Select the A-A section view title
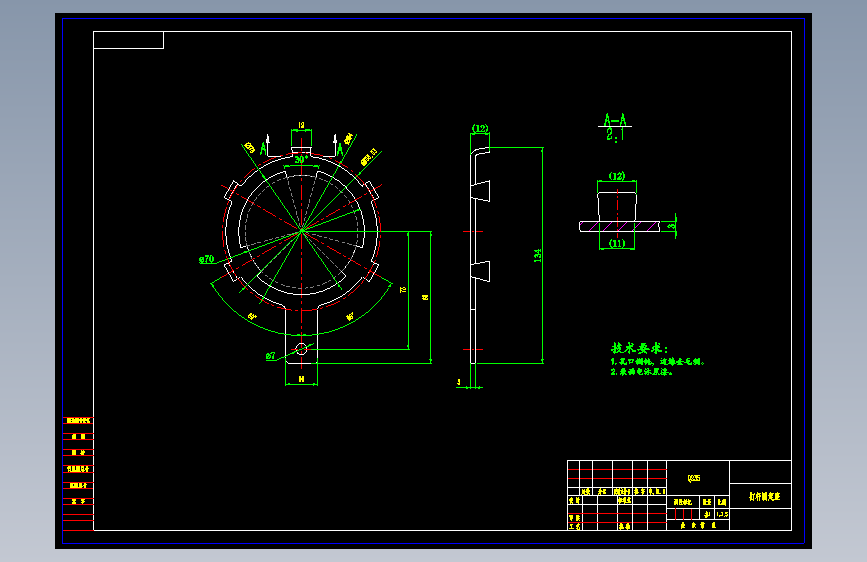This screenshot has width=867, height=562. tap(615, 120)
